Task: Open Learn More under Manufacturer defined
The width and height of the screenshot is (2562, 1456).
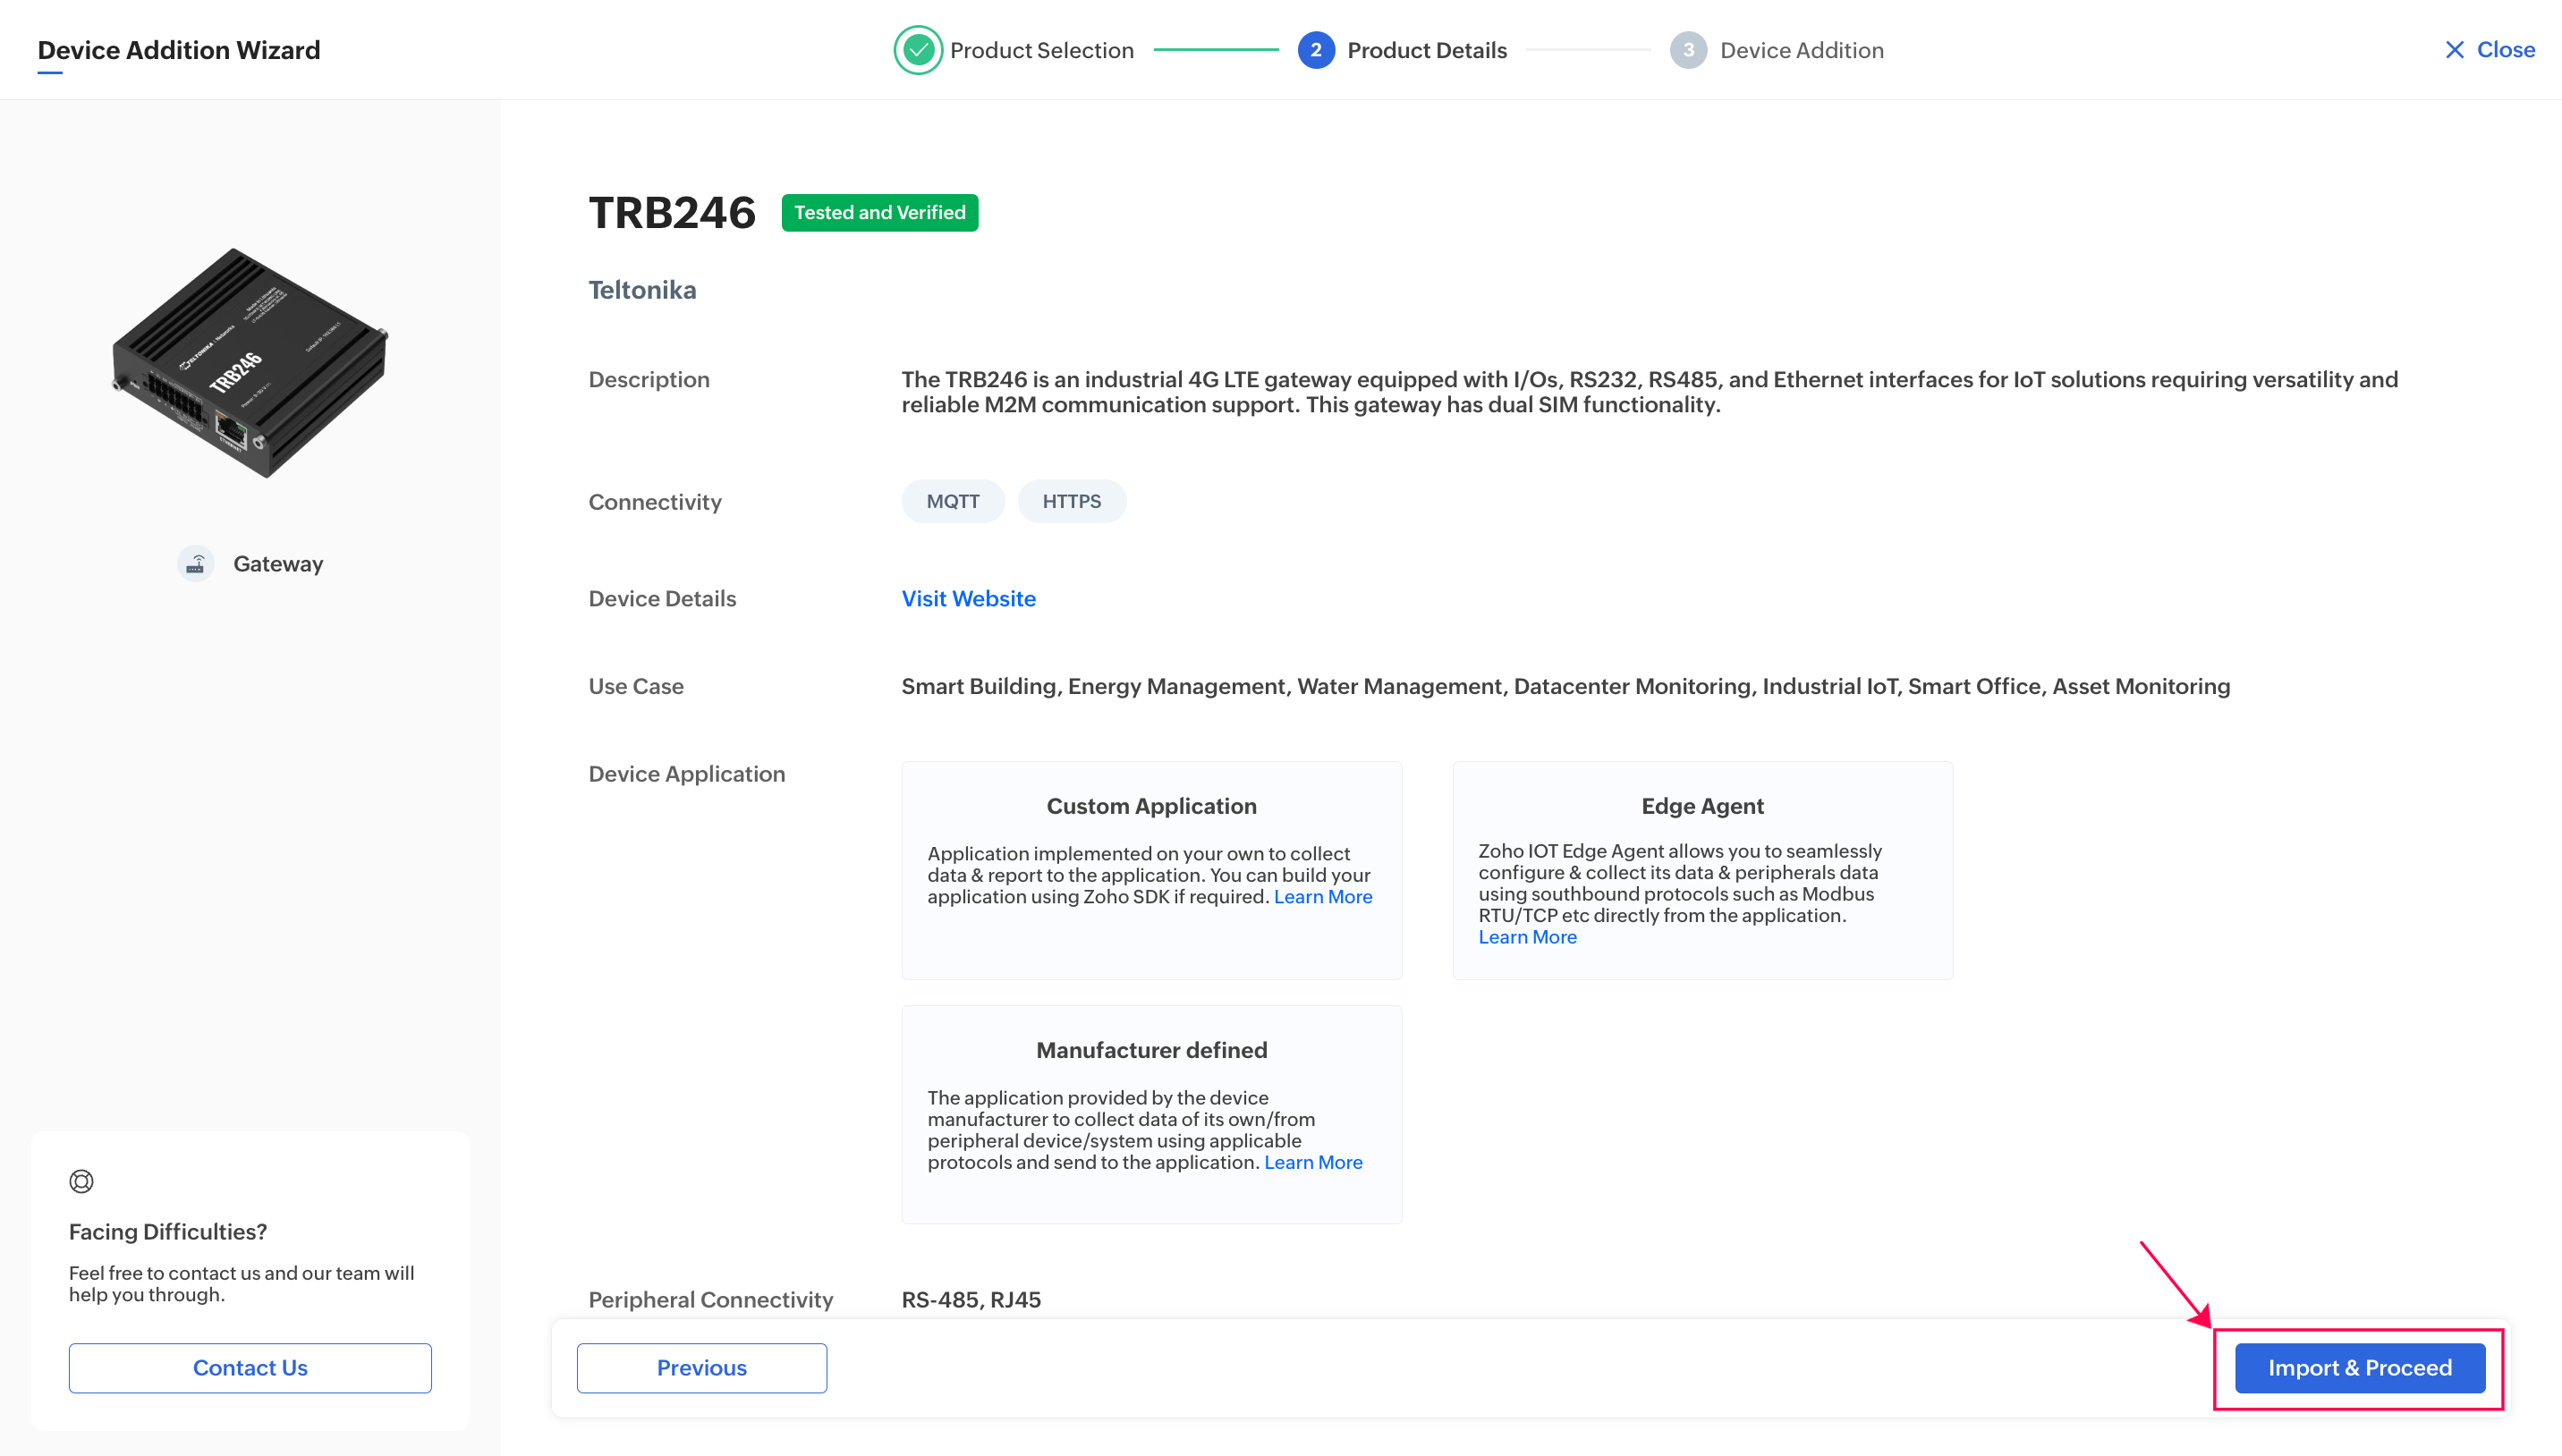Action: pyautogui.click(x=1313, y=1162)
